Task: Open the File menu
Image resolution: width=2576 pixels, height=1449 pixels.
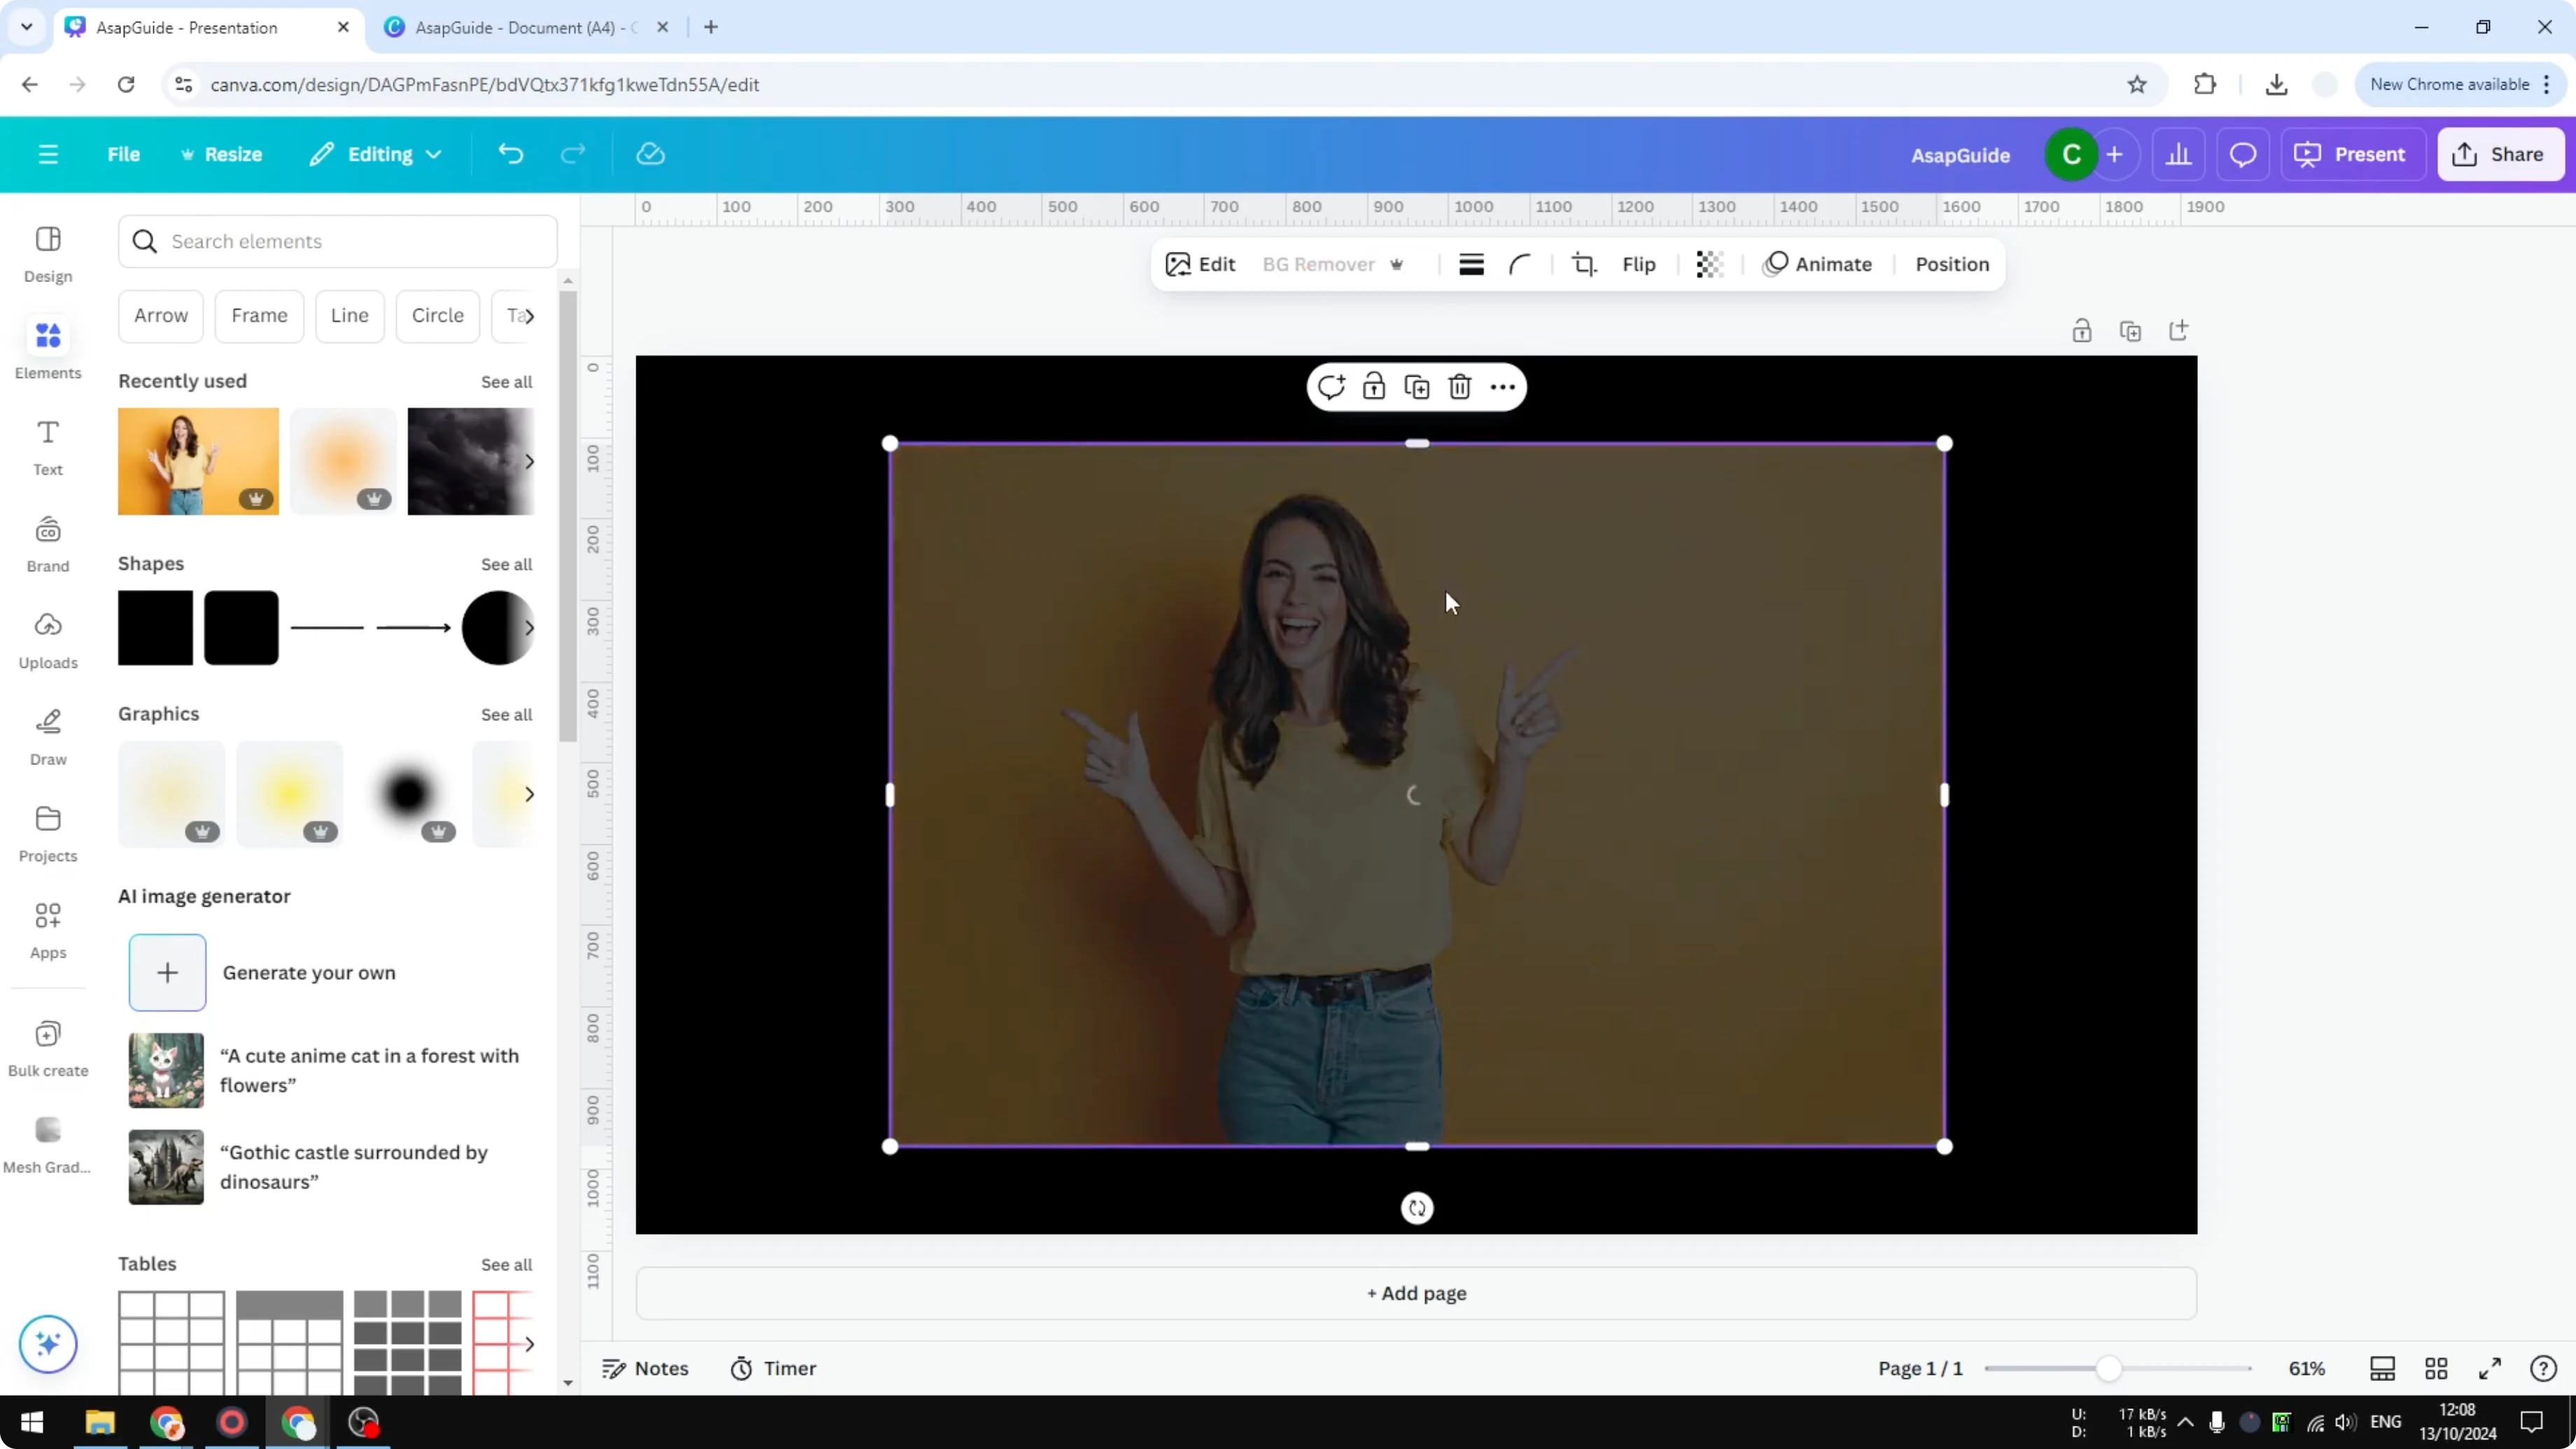Action: (x=124, y=154)
